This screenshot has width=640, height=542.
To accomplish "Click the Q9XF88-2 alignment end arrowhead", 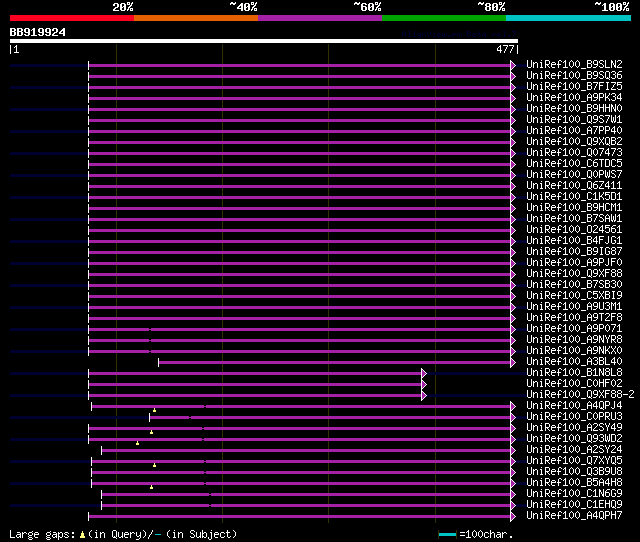I will pyautogui.click(x=424, y=395).
